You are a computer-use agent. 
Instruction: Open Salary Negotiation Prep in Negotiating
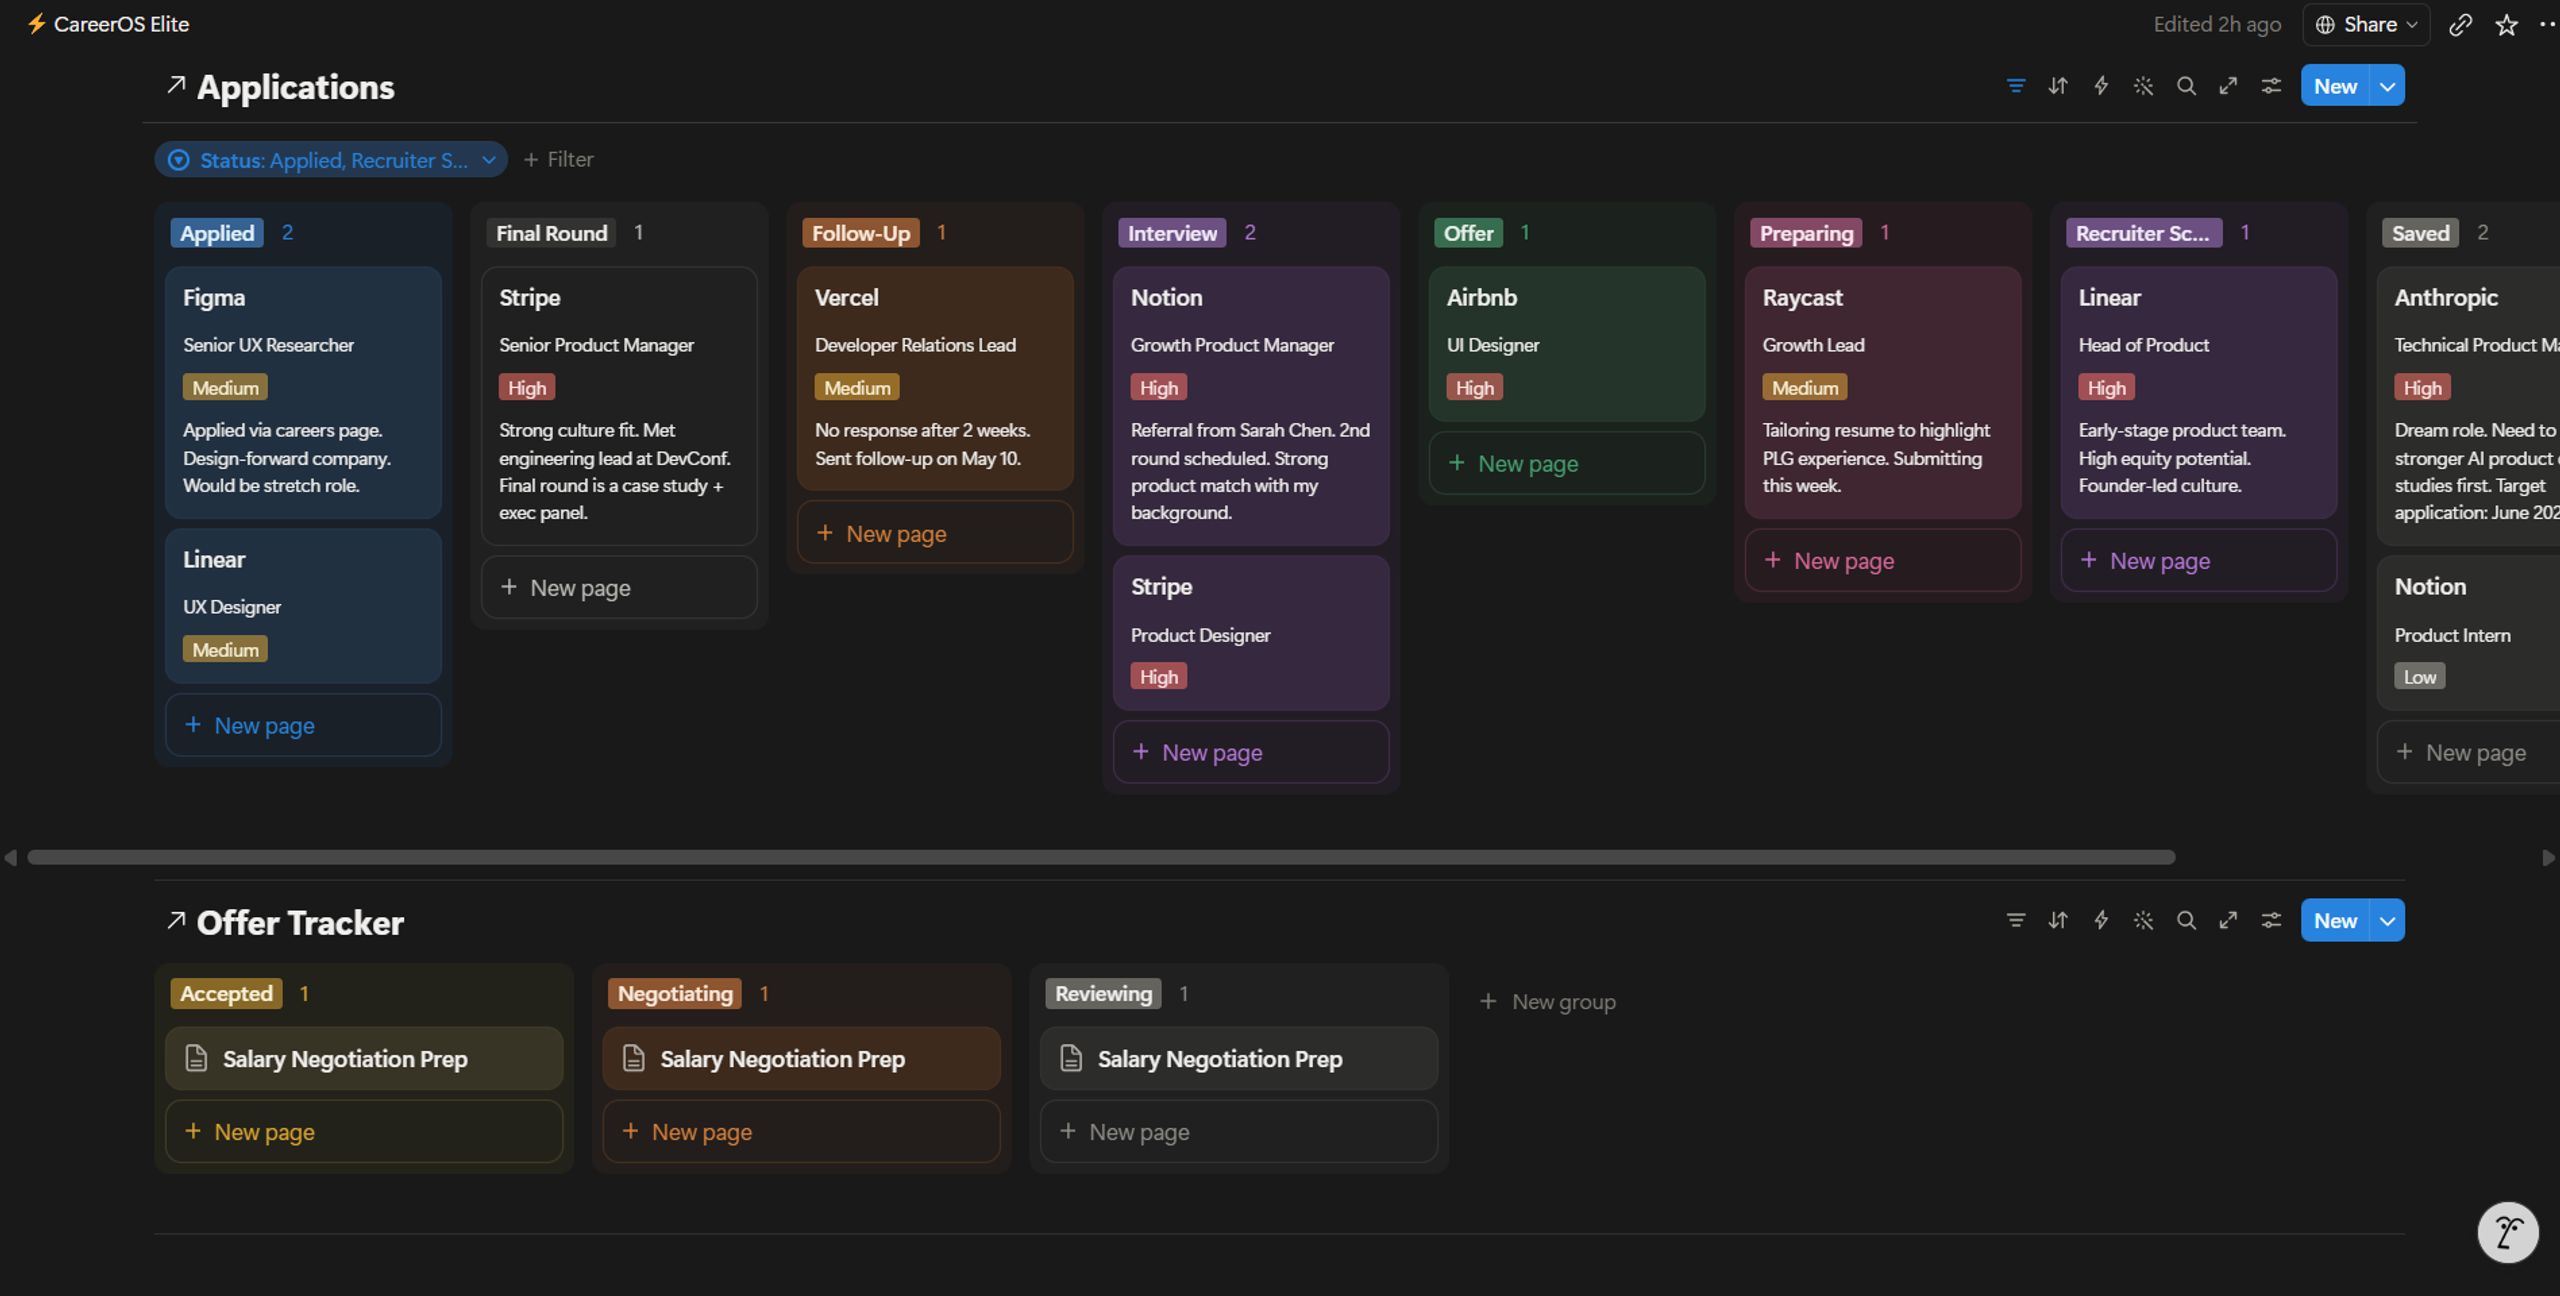[801, 1058]
